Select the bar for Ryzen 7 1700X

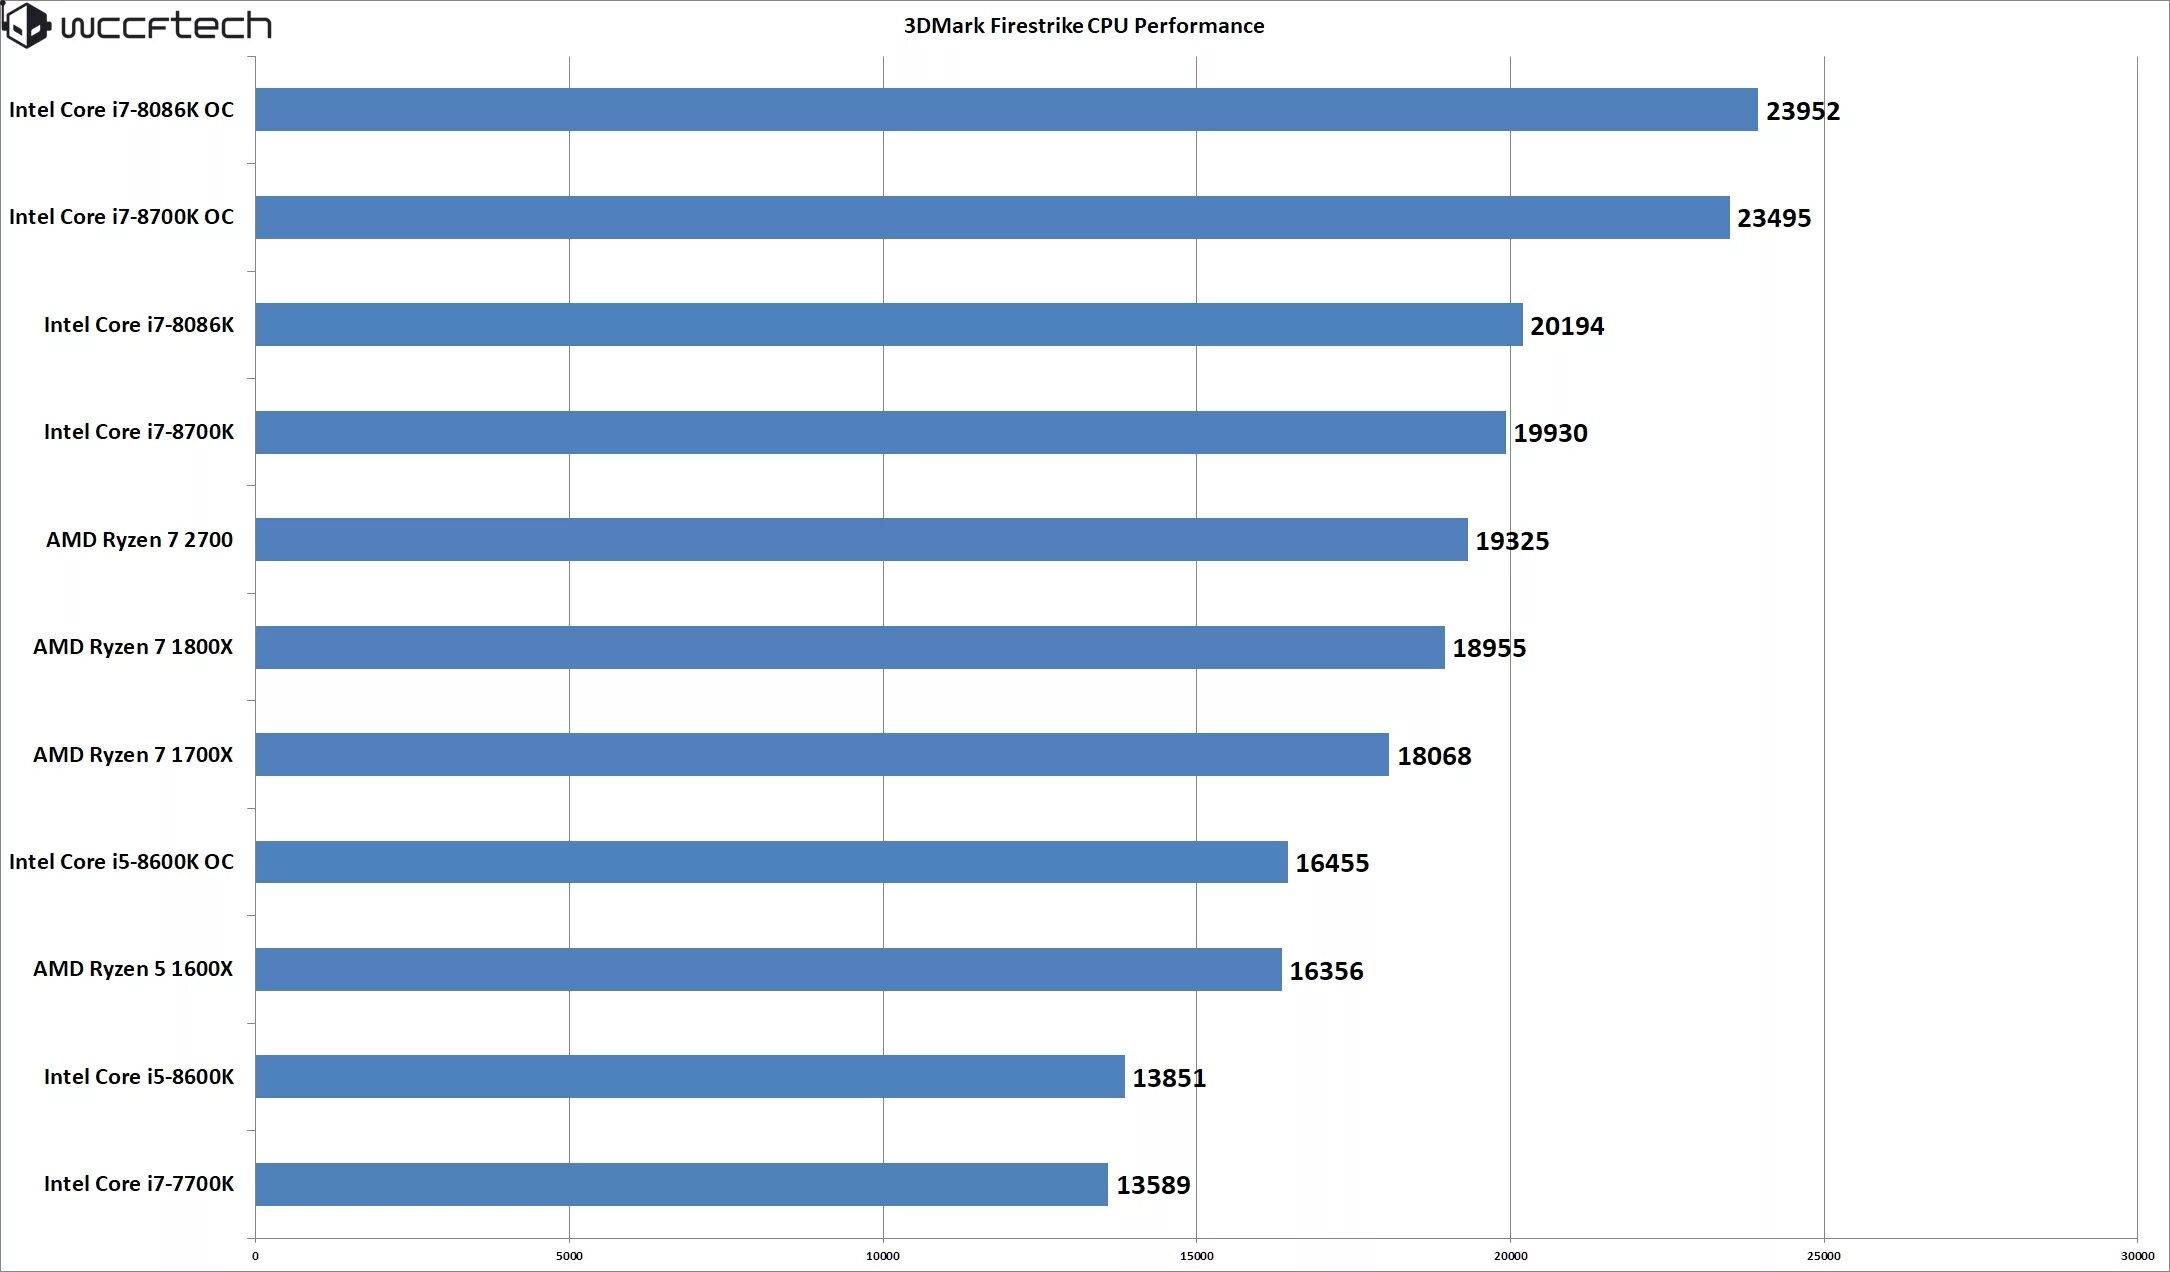[x=822, y=754]
